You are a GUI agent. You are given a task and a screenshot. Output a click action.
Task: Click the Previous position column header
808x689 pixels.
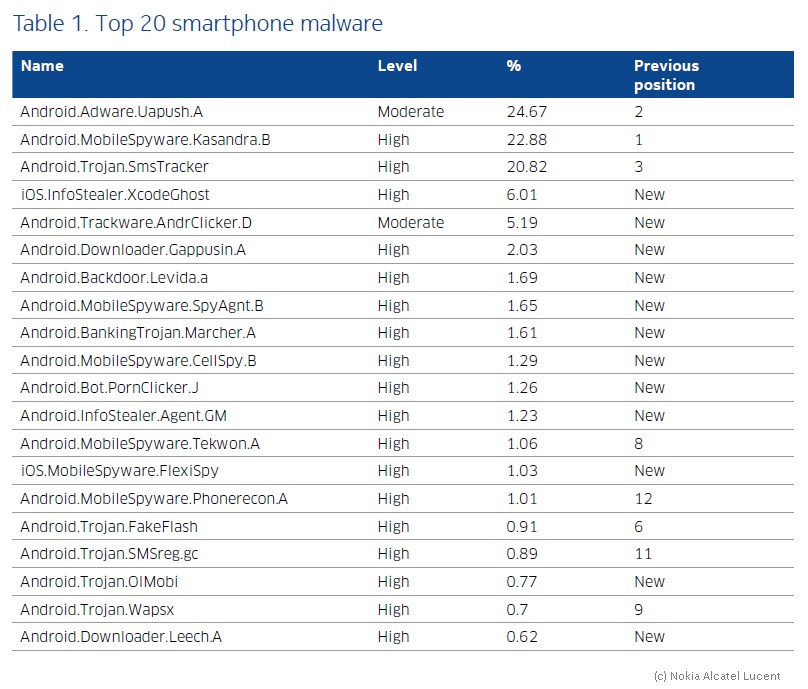666,75
